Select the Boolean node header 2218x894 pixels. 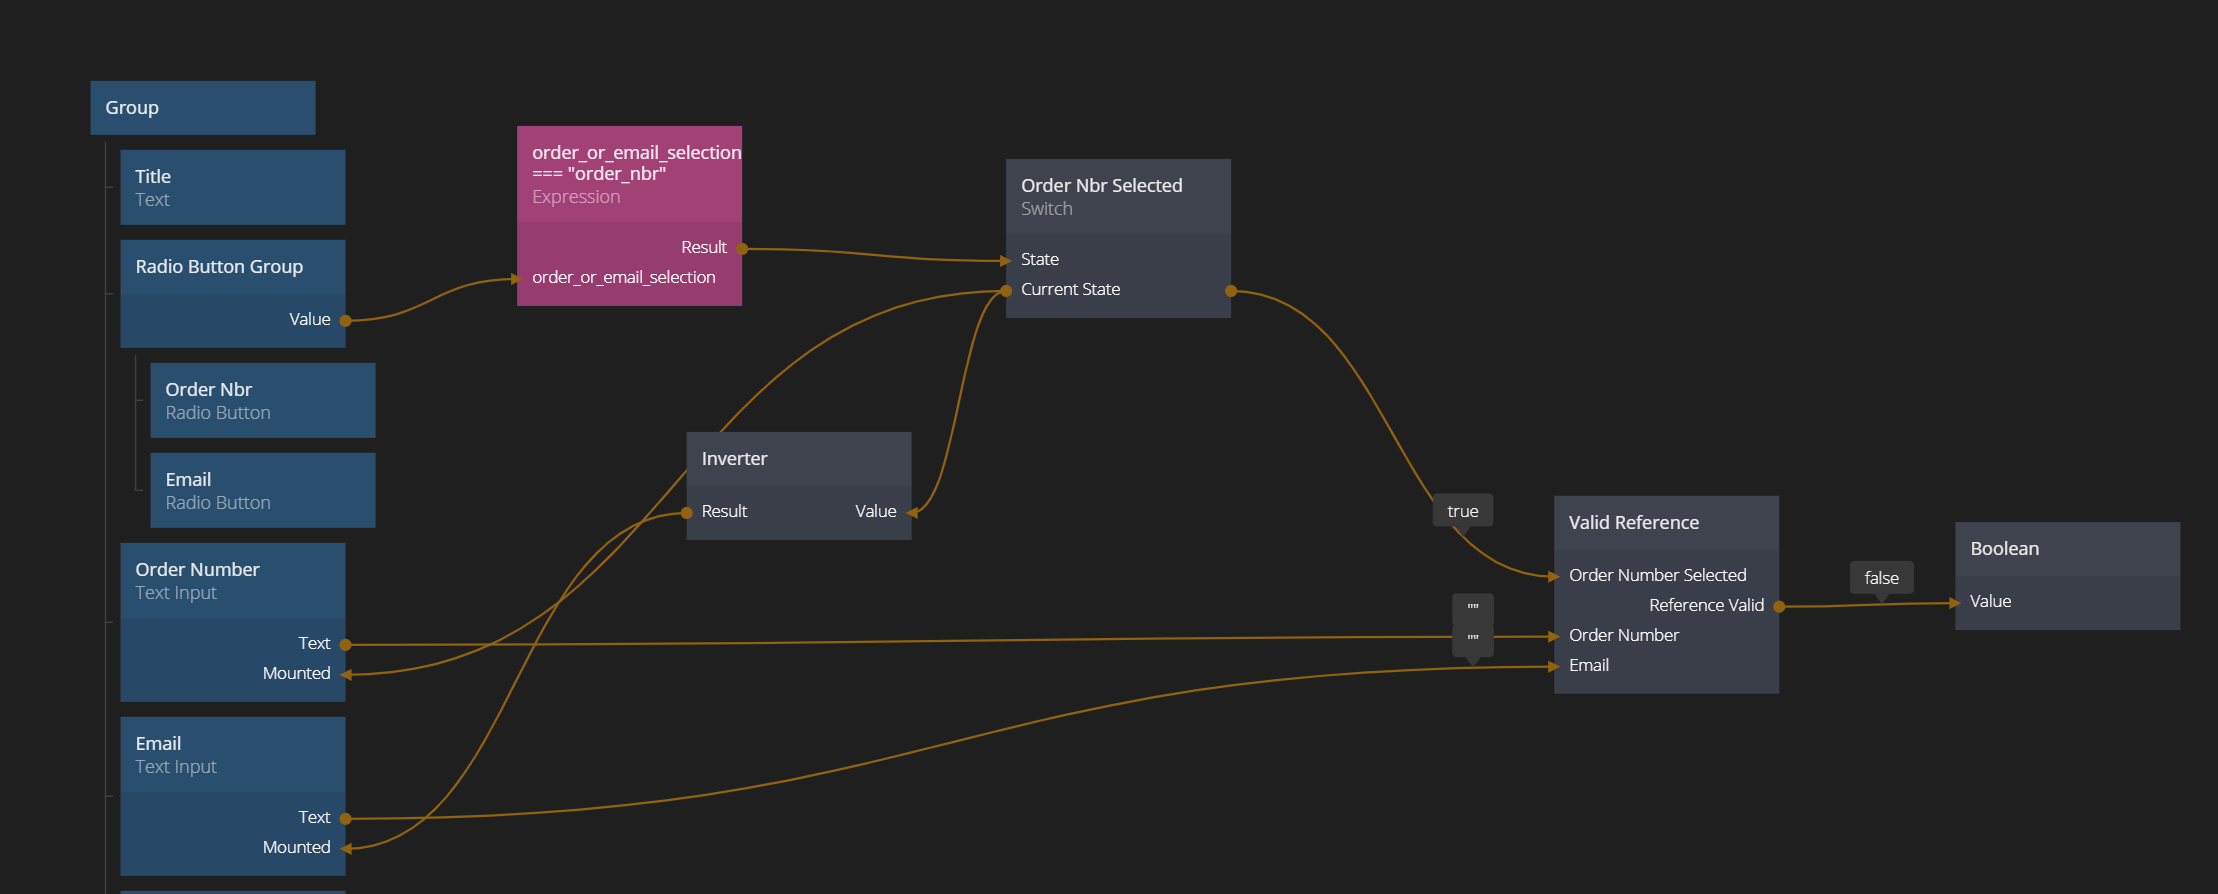pyautogui.click(x=2066, y=549)
